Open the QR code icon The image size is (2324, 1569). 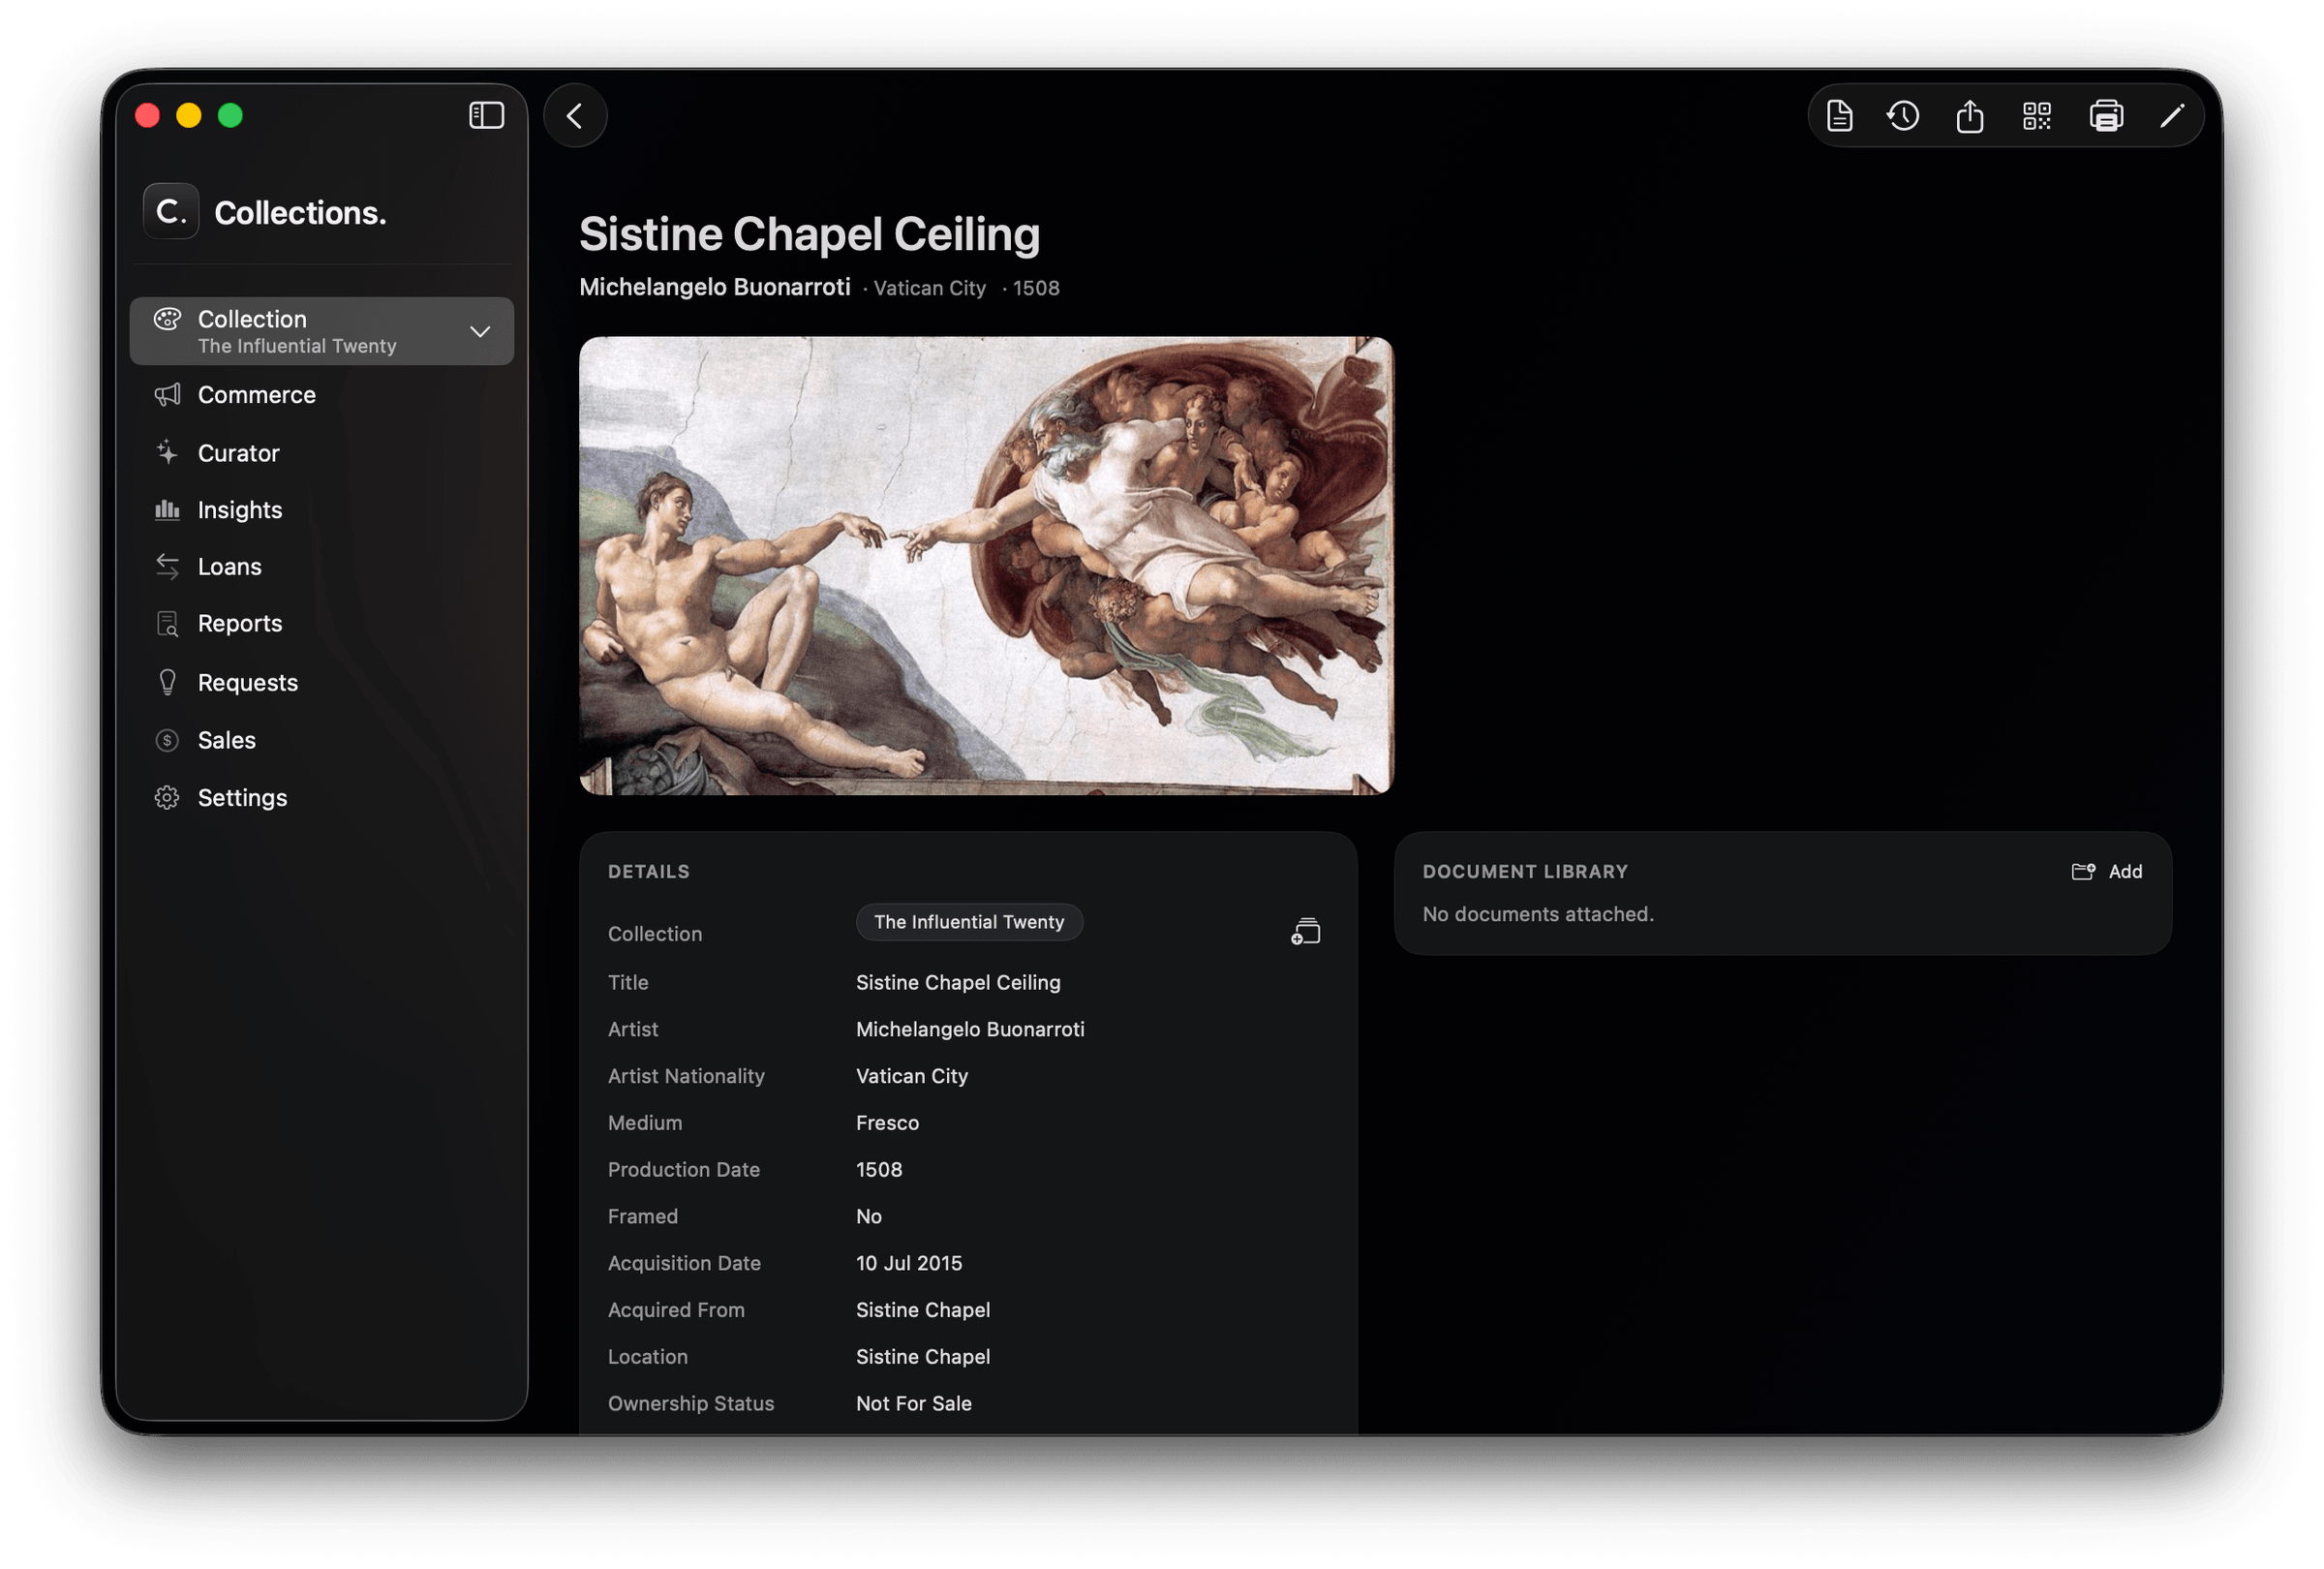(x=2037, y=116)
